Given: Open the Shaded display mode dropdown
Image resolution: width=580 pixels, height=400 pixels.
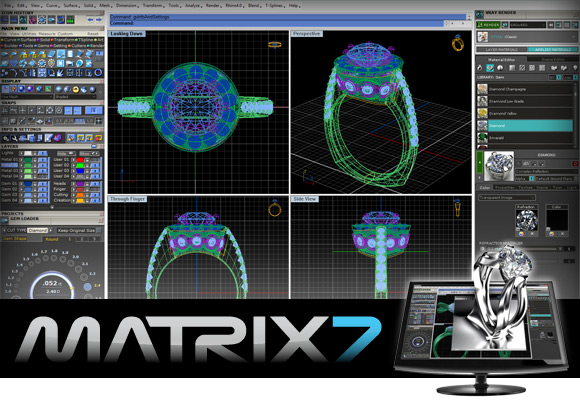Looking at the screenshot, I should pos(76,97).
